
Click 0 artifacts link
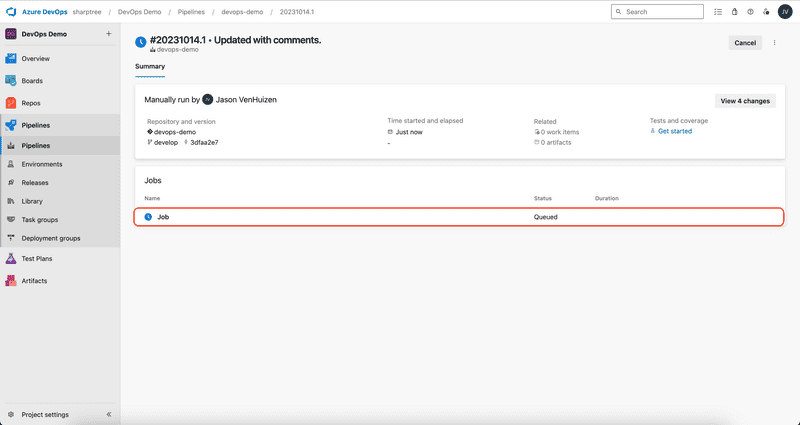click(556, 142)
